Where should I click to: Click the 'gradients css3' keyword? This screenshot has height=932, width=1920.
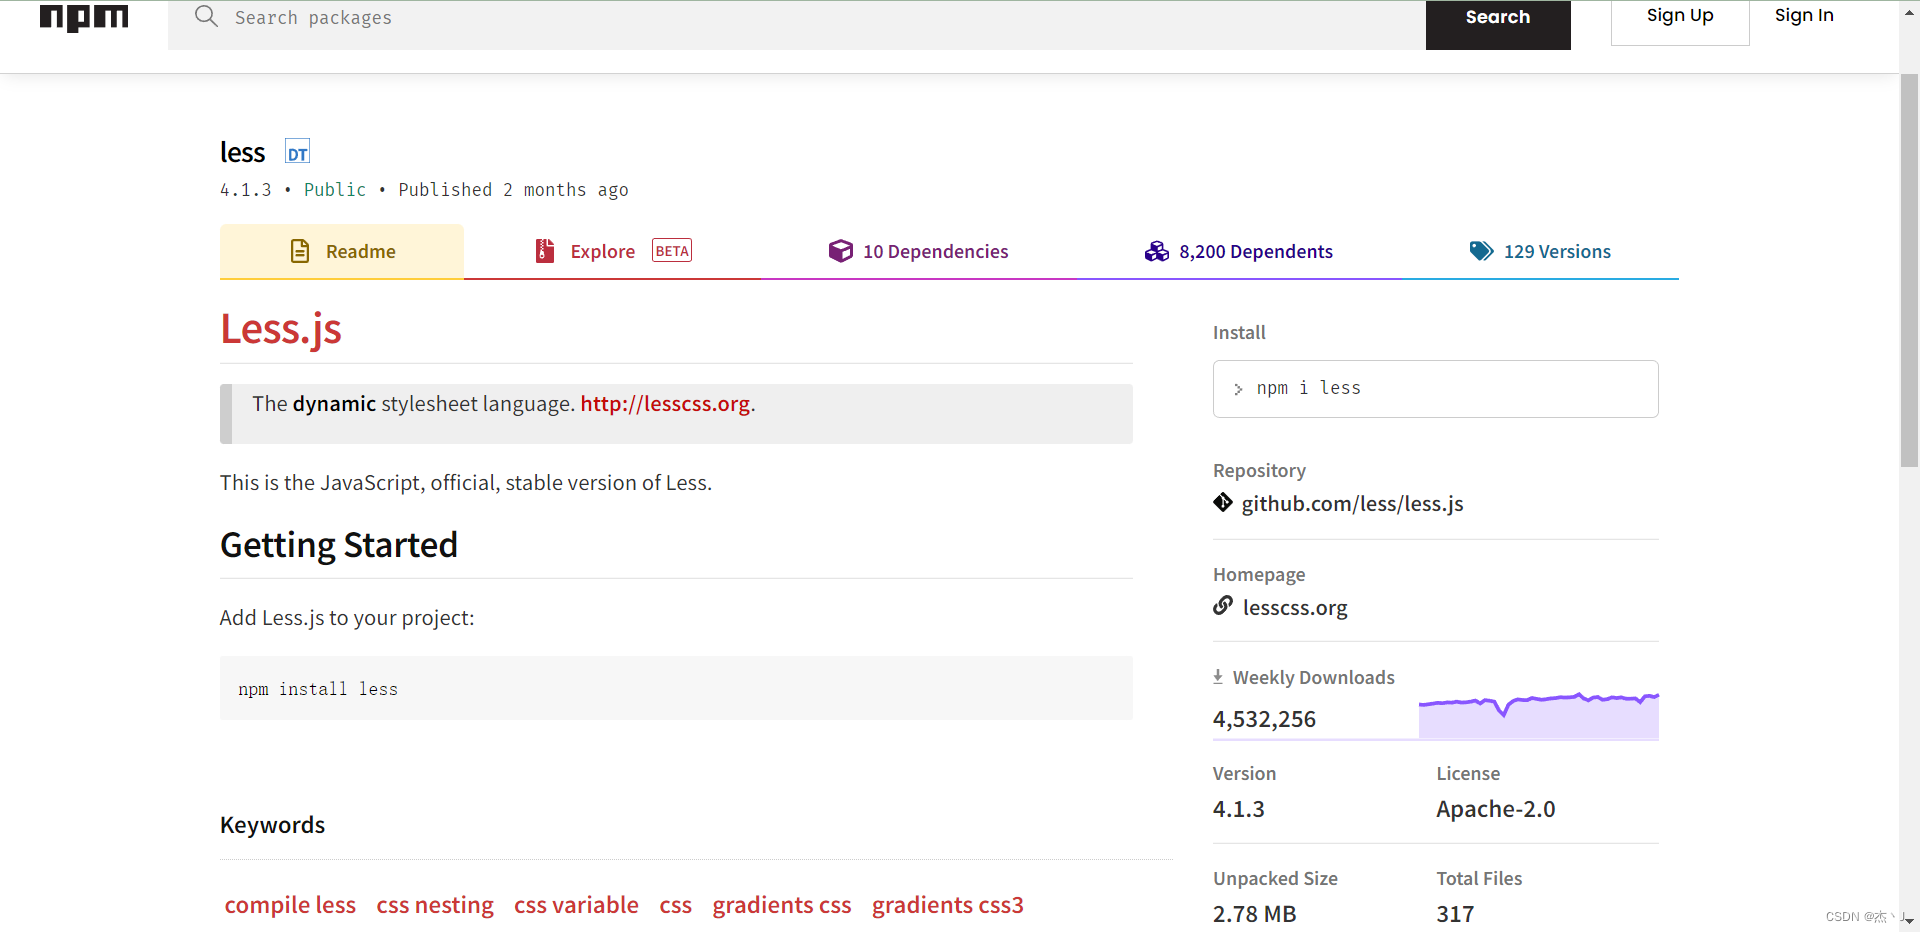click(x=948, y=905)
